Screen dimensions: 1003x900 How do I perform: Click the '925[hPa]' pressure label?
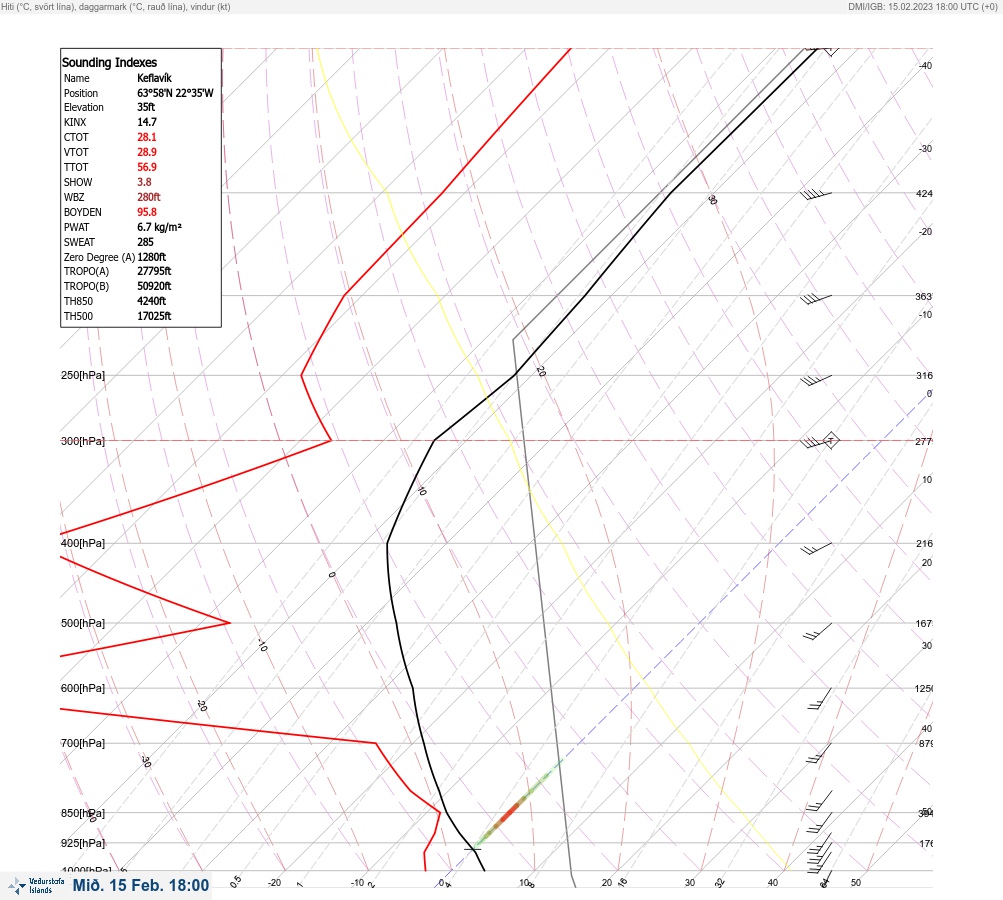click(x=83, y=843)
